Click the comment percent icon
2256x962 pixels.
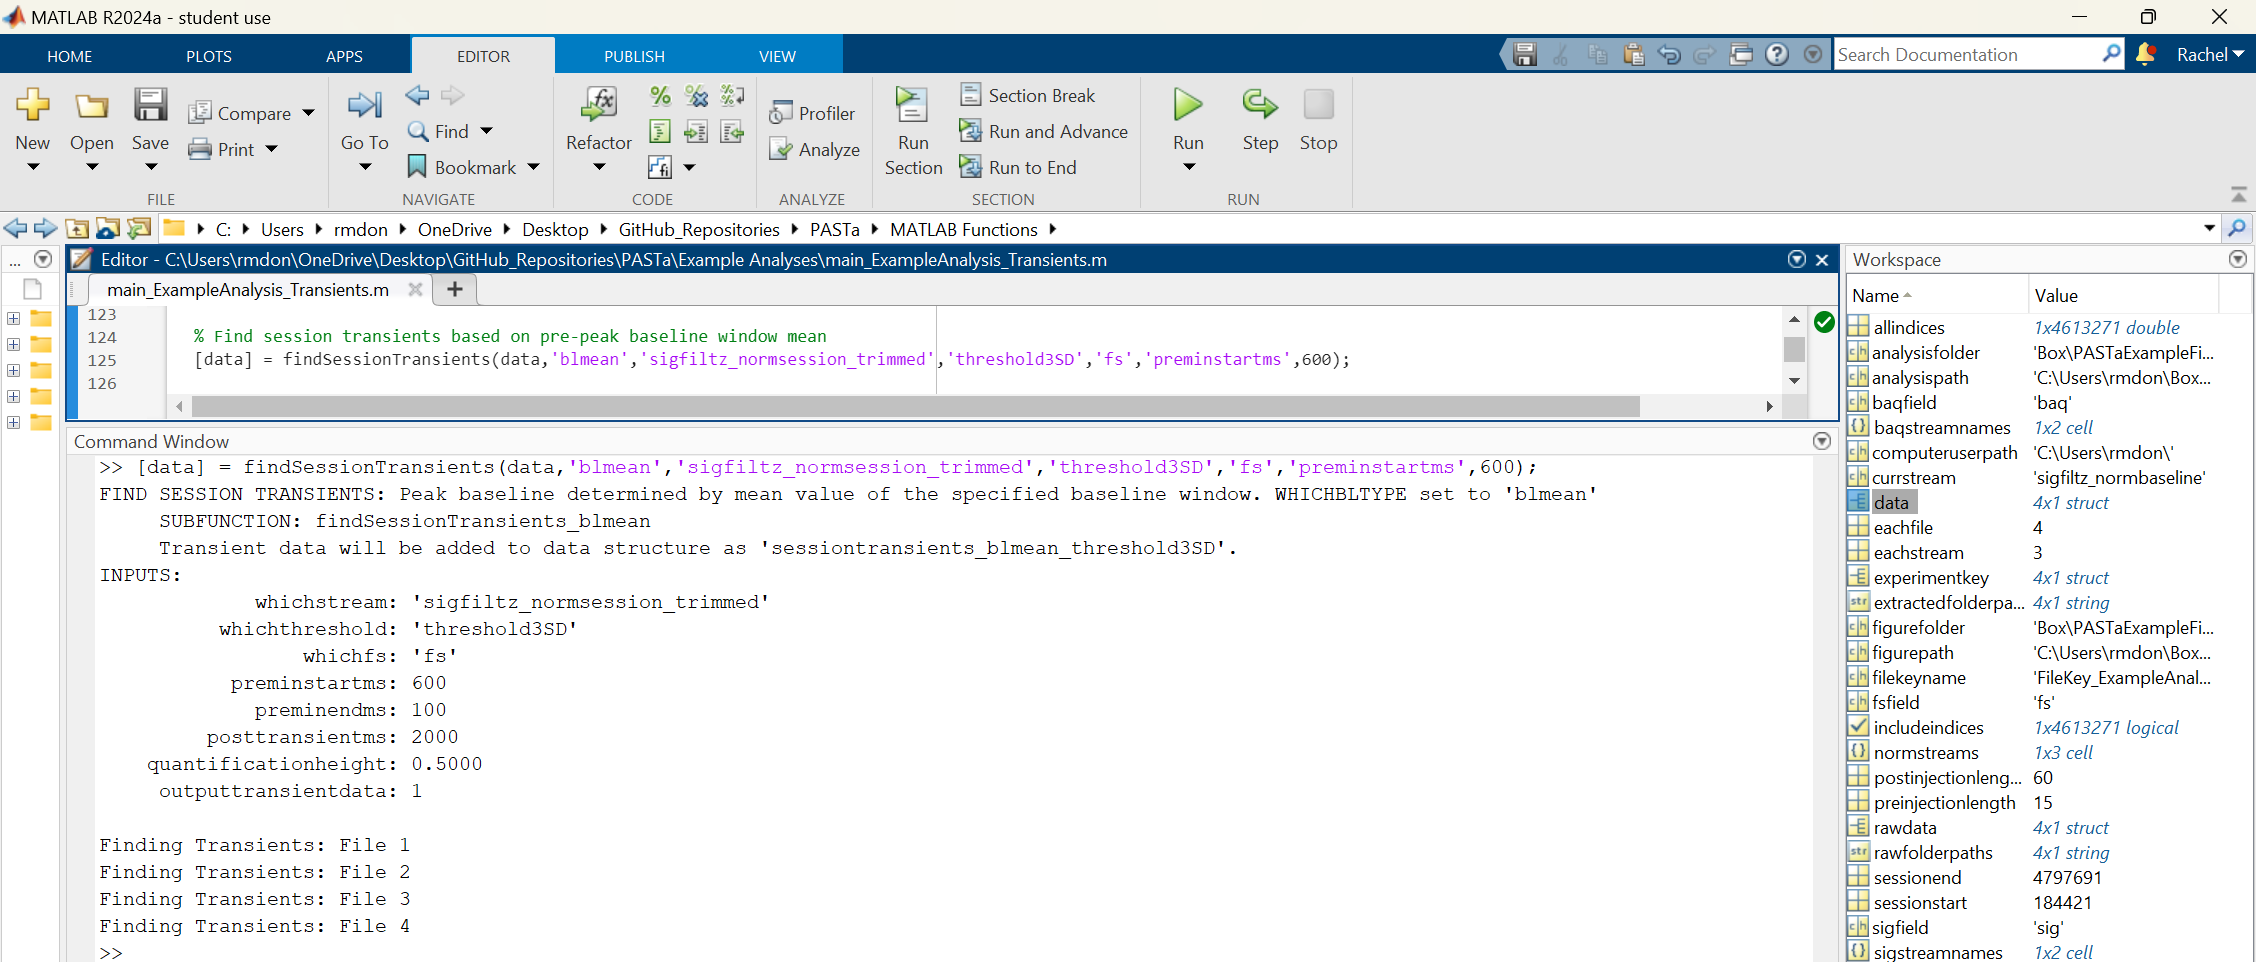(660, 96)
